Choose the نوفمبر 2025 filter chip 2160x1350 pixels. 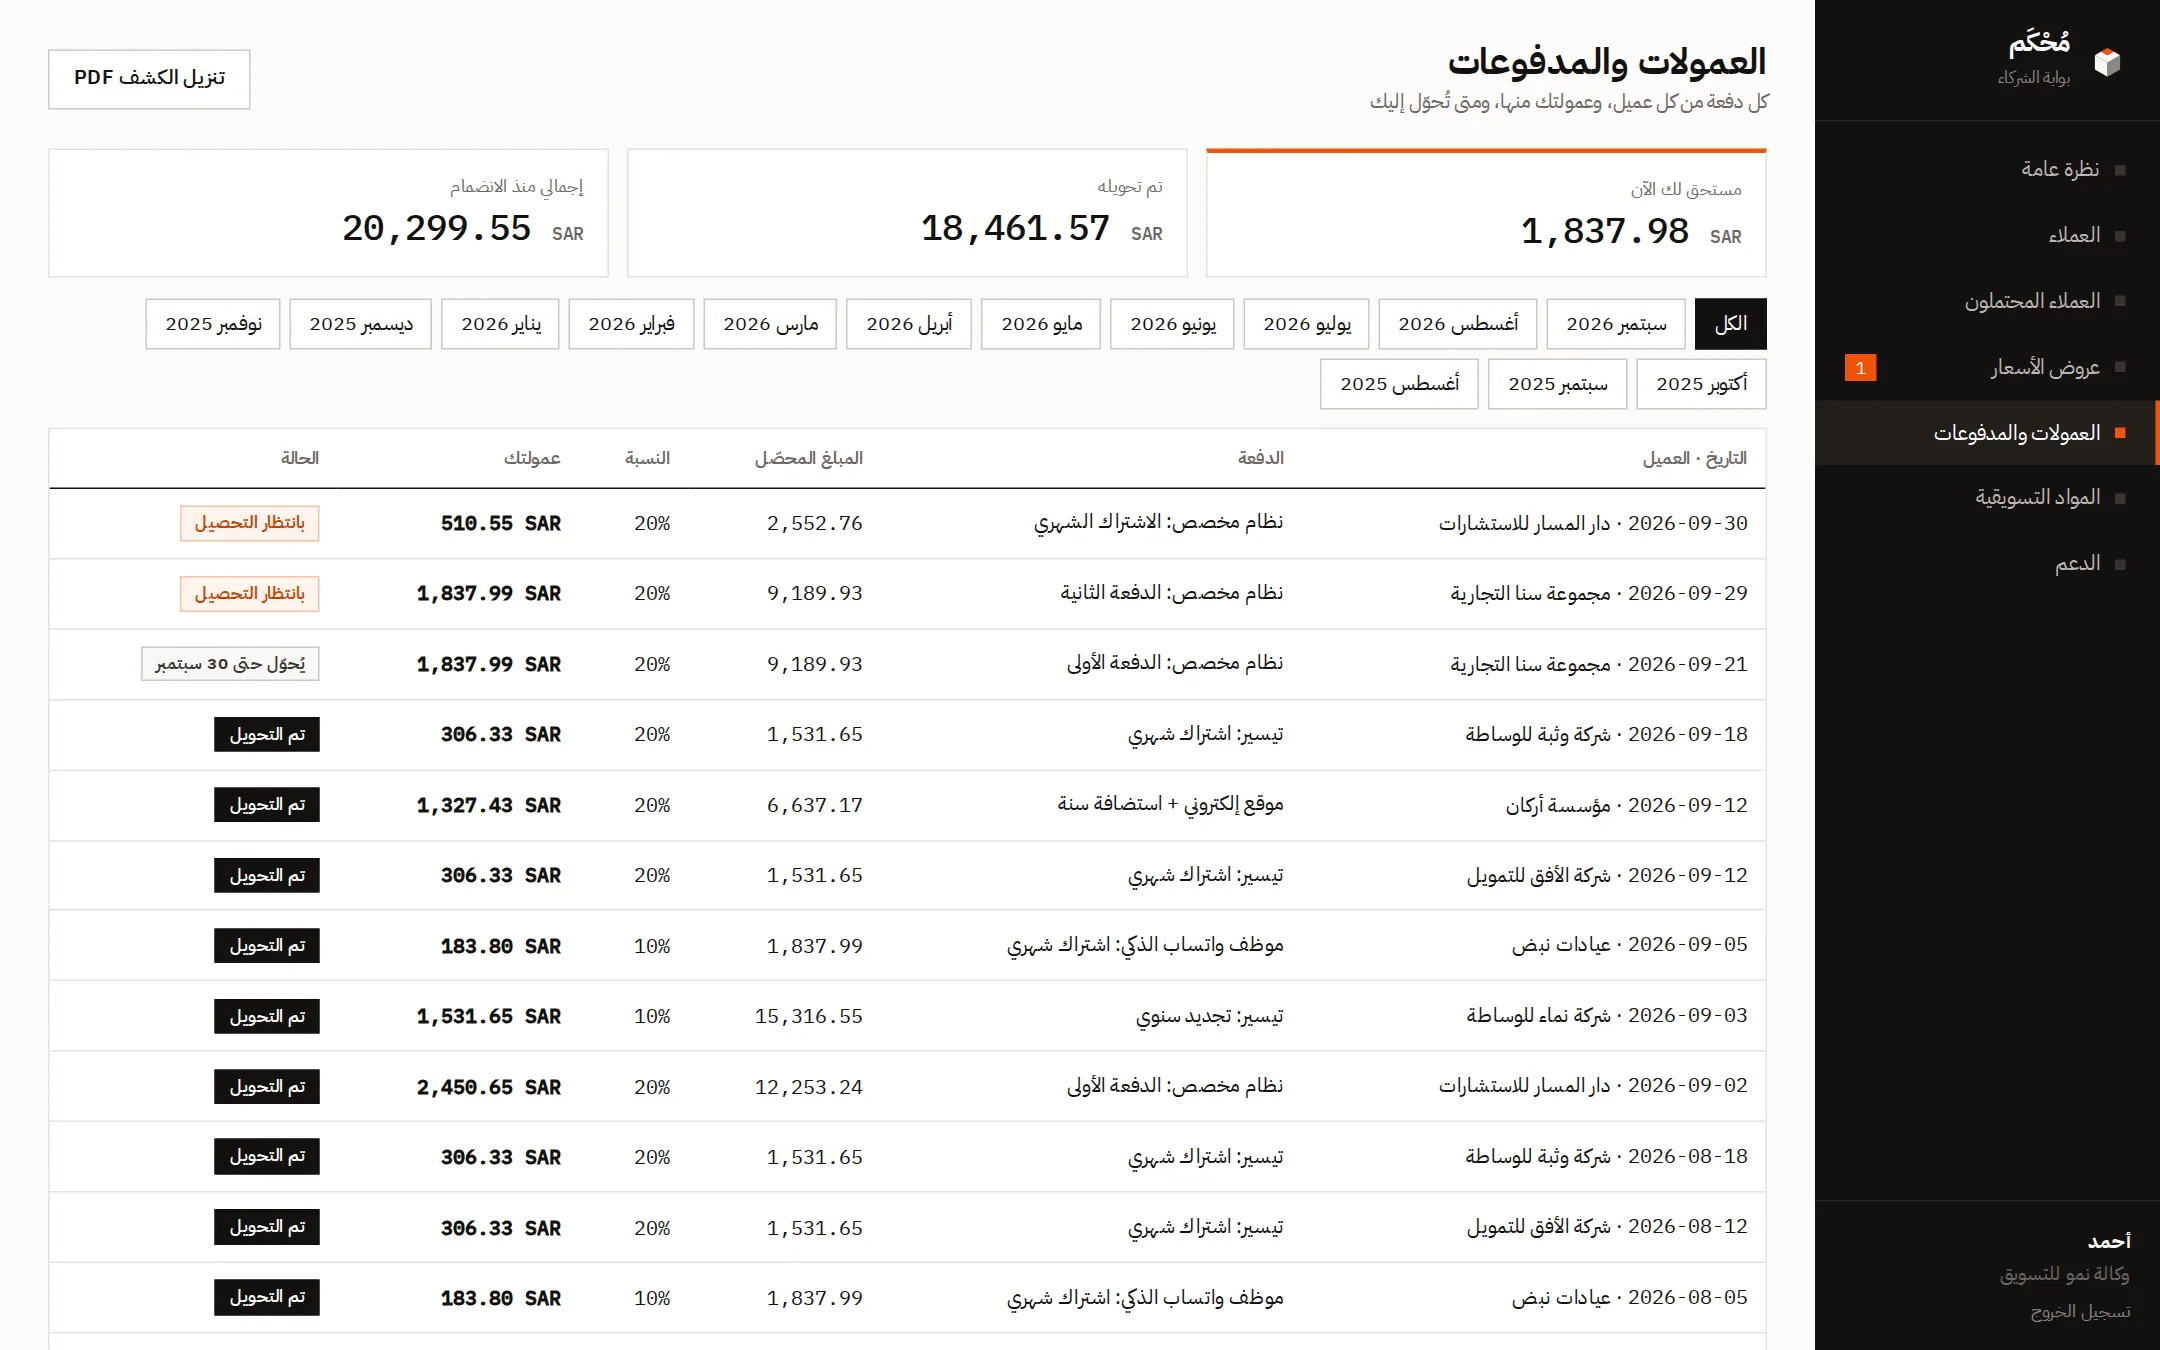coord(213,324)
